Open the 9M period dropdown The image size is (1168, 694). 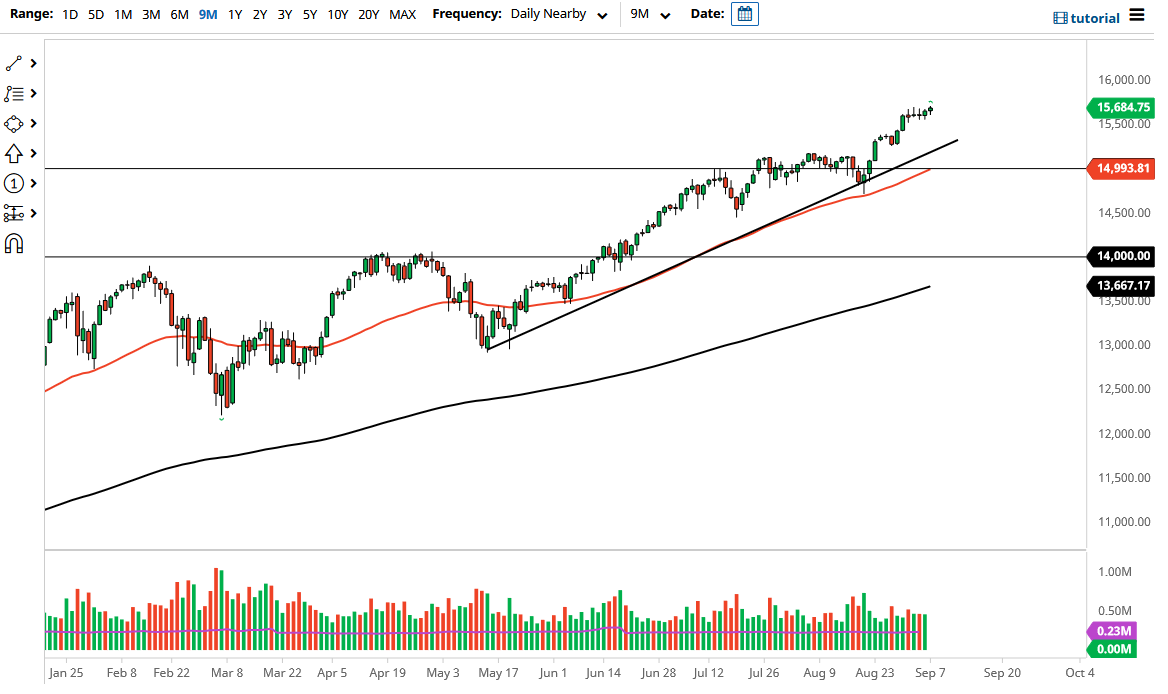(651, 14)
